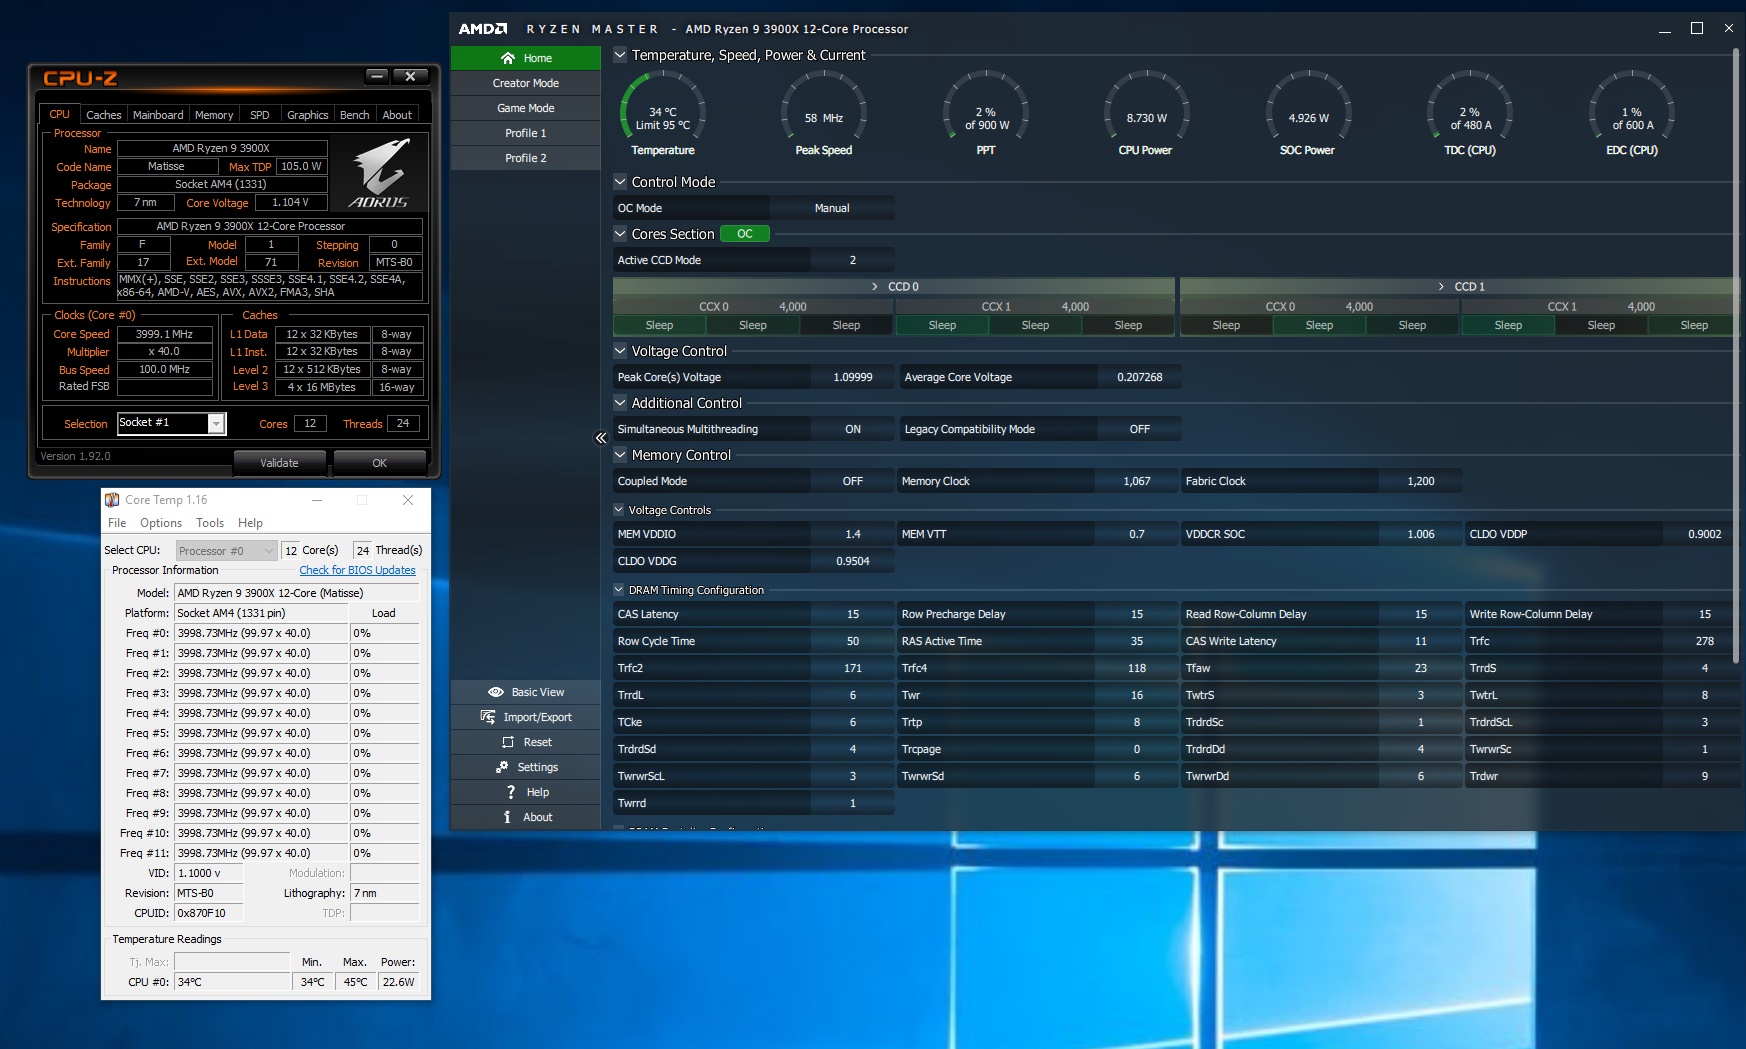Screen dimensions: 1746x1049
Task: Open Core Temp Options menu
Action: 161,523
